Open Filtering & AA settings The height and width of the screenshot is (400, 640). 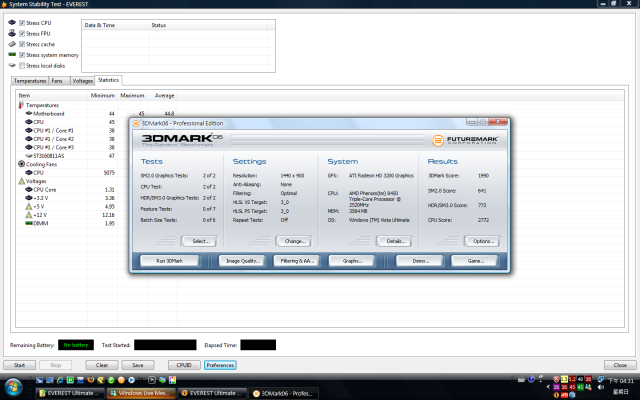[x=297, y=260]
